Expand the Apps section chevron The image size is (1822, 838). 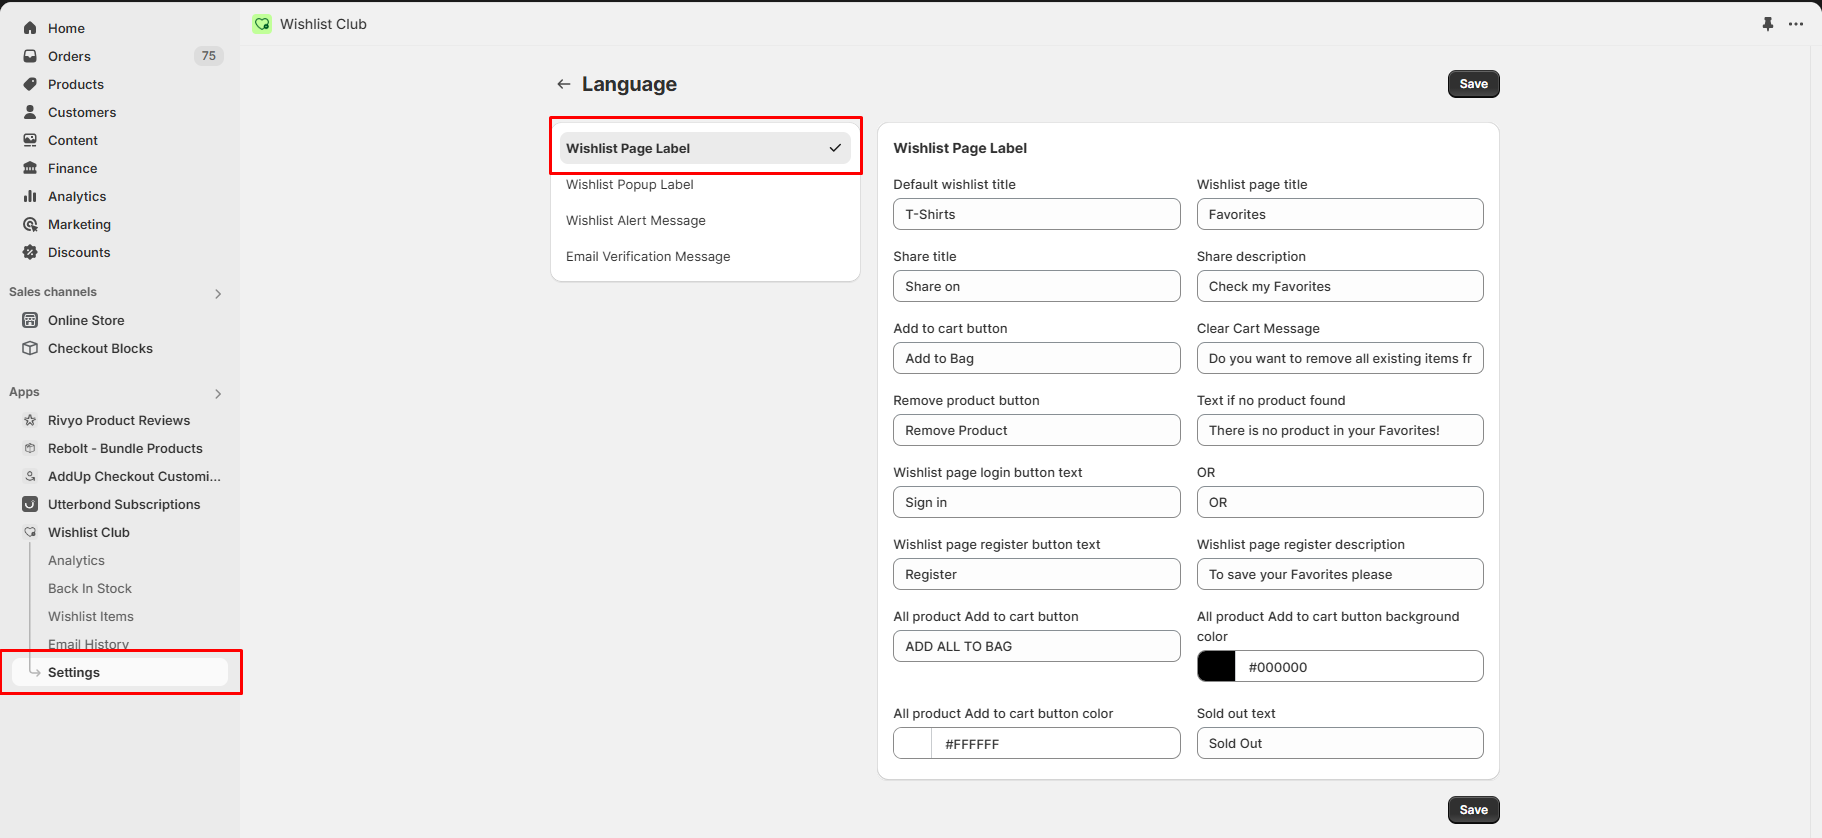[x=218, y=393]
